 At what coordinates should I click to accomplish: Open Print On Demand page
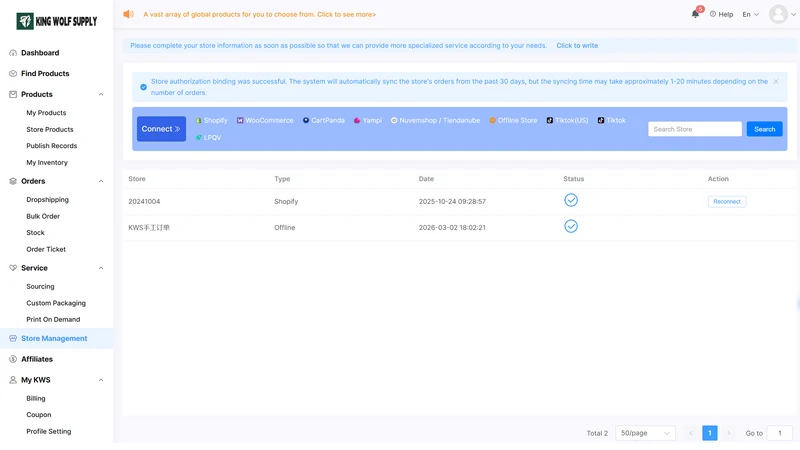pos(53,319)
